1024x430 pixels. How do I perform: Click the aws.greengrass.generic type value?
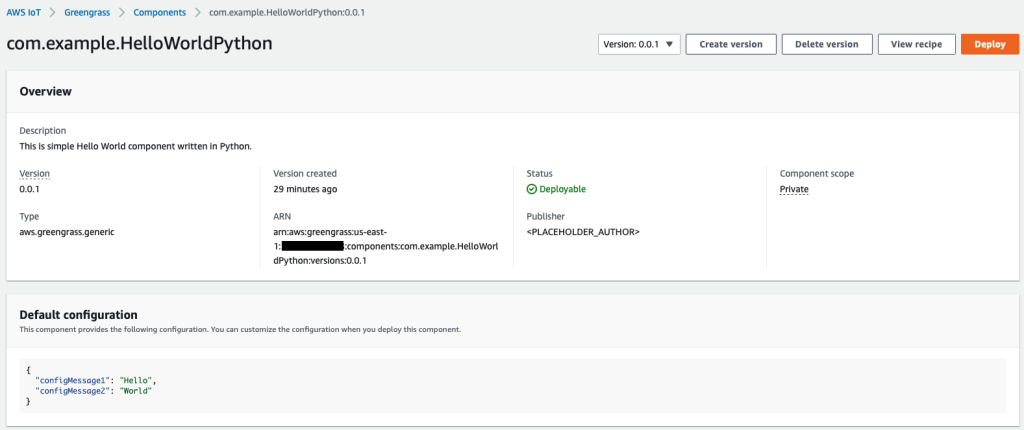67,231
